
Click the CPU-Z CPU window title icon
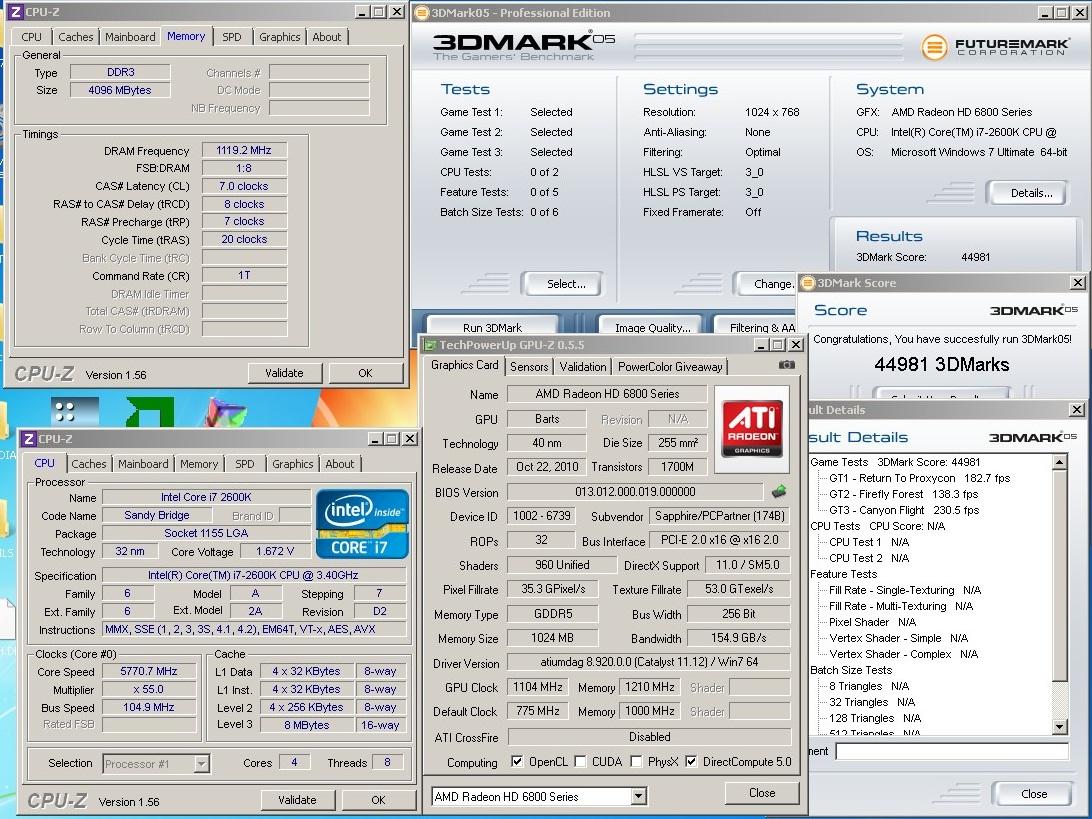point(29,439)
